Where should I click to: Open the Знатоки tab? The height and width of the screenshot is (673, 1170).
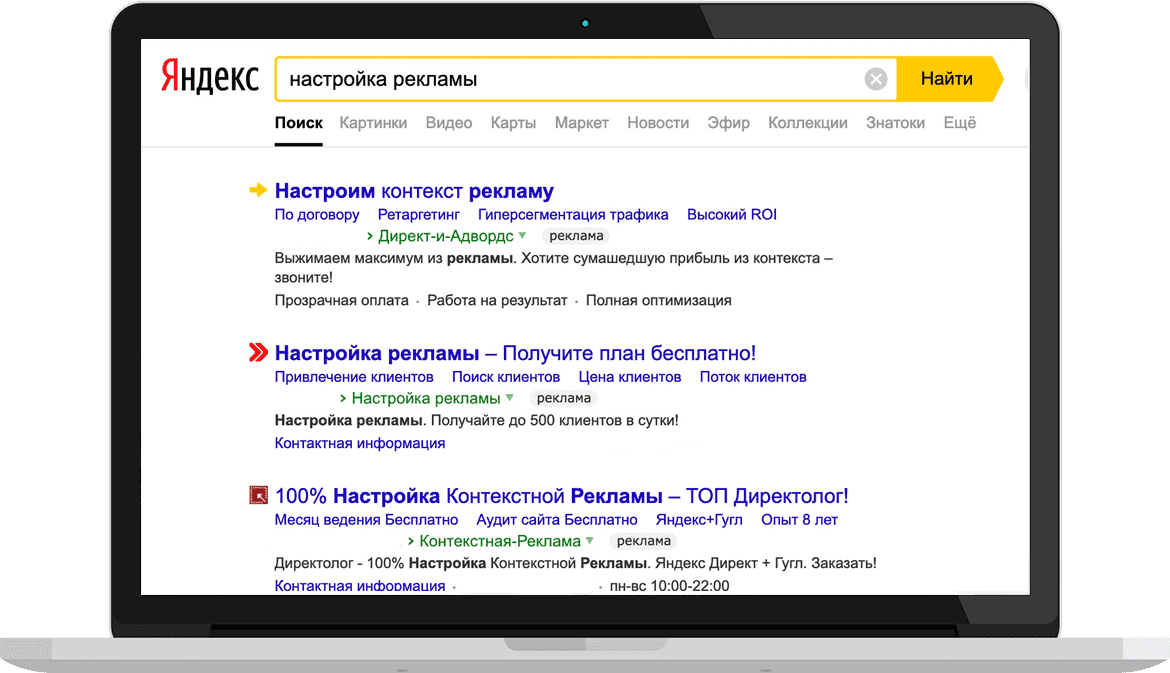coord(895,122)
